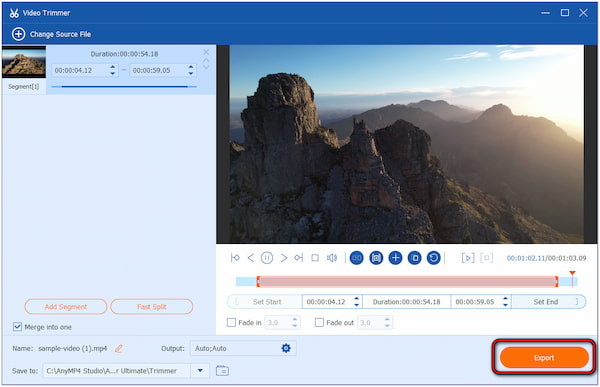The image size is (600, 387).
Task: Click the blue reset icon
Action: click(434, 258)
